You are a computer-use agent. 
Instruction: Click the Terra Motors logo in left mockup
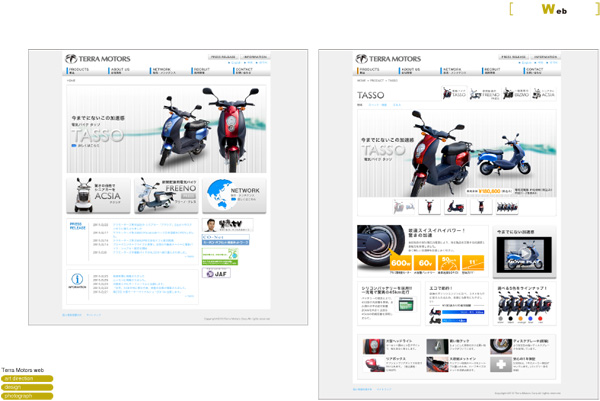pyautogui.click(x=98, y=59)
